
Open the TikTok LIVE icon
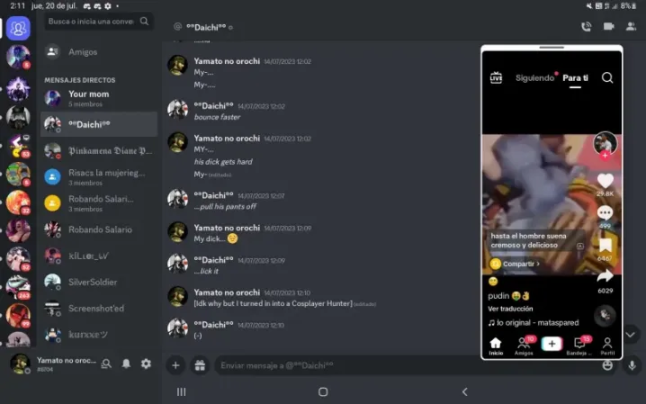click(x=495, y=77)
